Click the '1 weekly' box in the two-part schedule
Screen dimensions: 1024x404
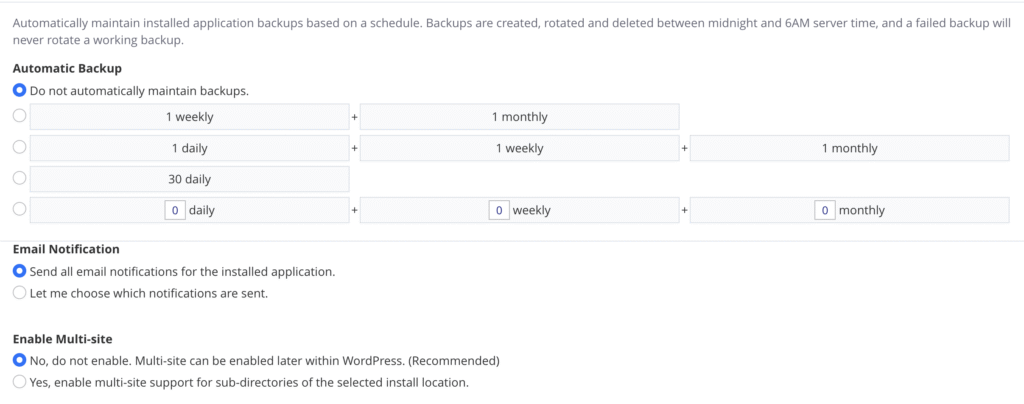click(190, 117)
